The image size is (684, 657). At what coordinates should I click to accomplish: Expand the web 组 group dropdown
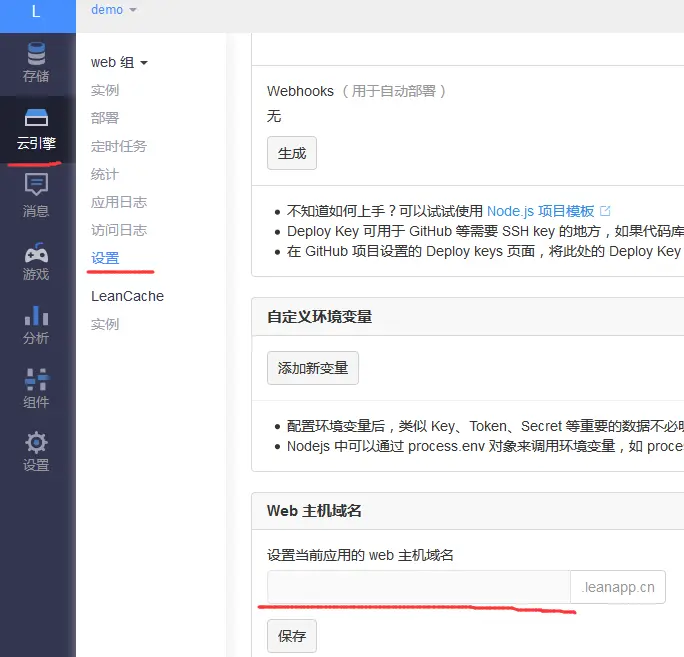[x=119, y=62]
